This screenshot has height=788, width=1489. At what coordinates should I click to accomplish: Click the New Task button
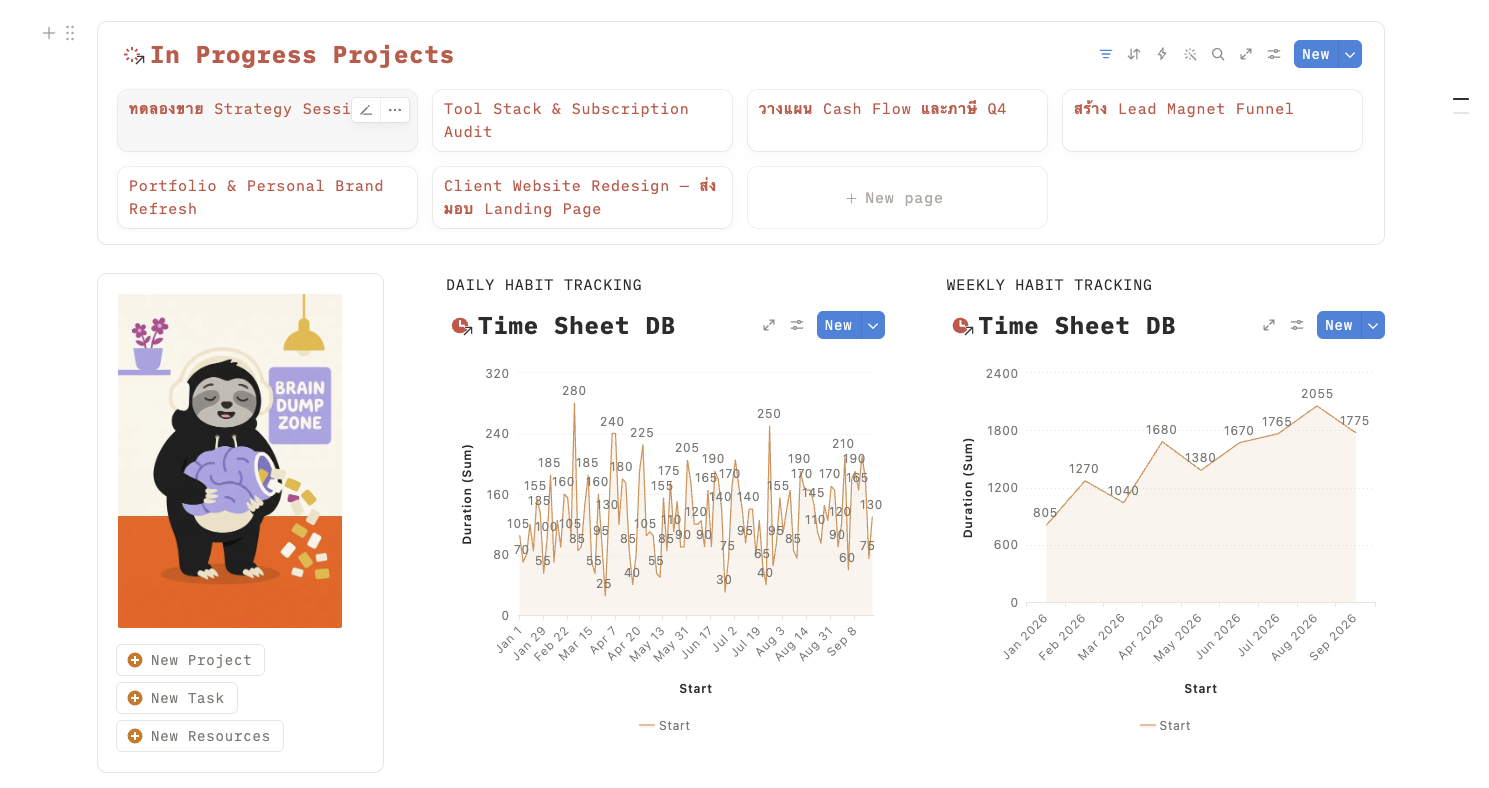tap(177, 698)
